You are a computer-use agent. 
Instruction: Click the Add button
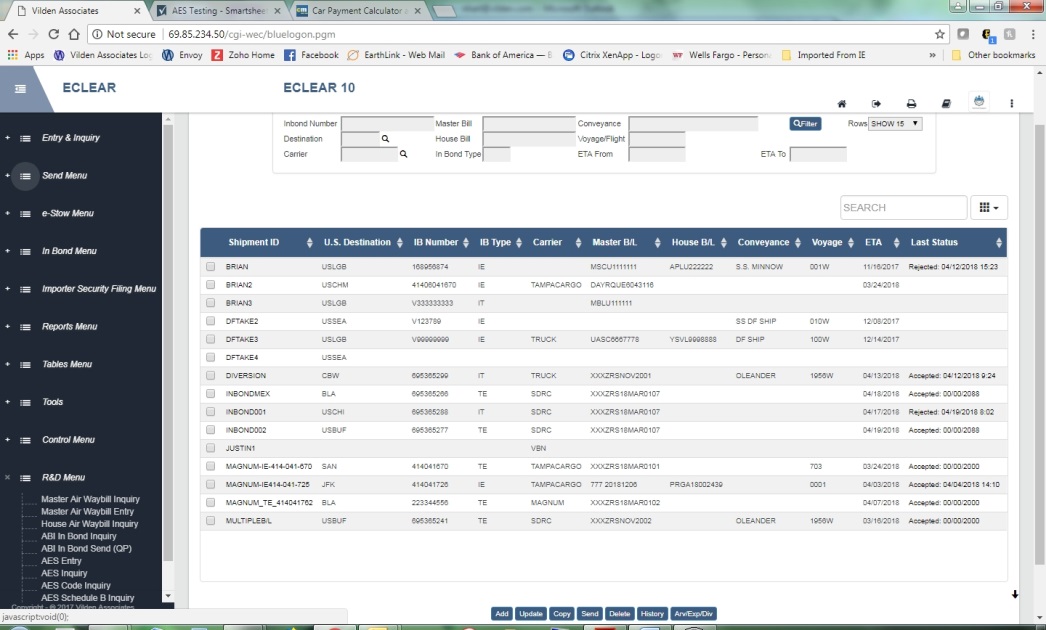pos(502,614)
